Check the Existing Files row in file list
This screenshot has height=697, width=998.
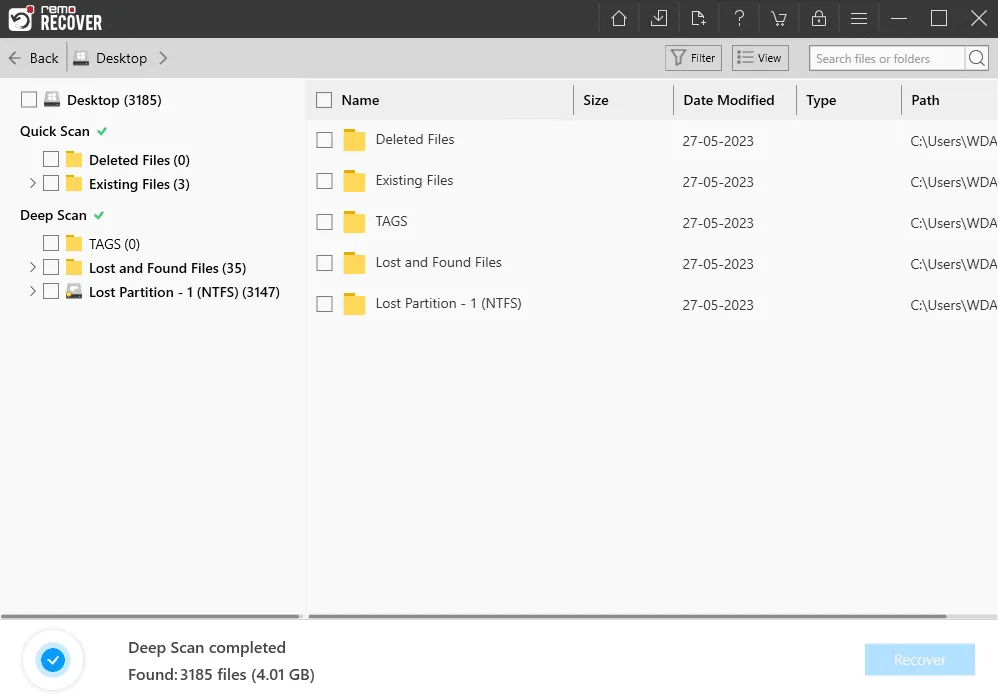[325, 181]
